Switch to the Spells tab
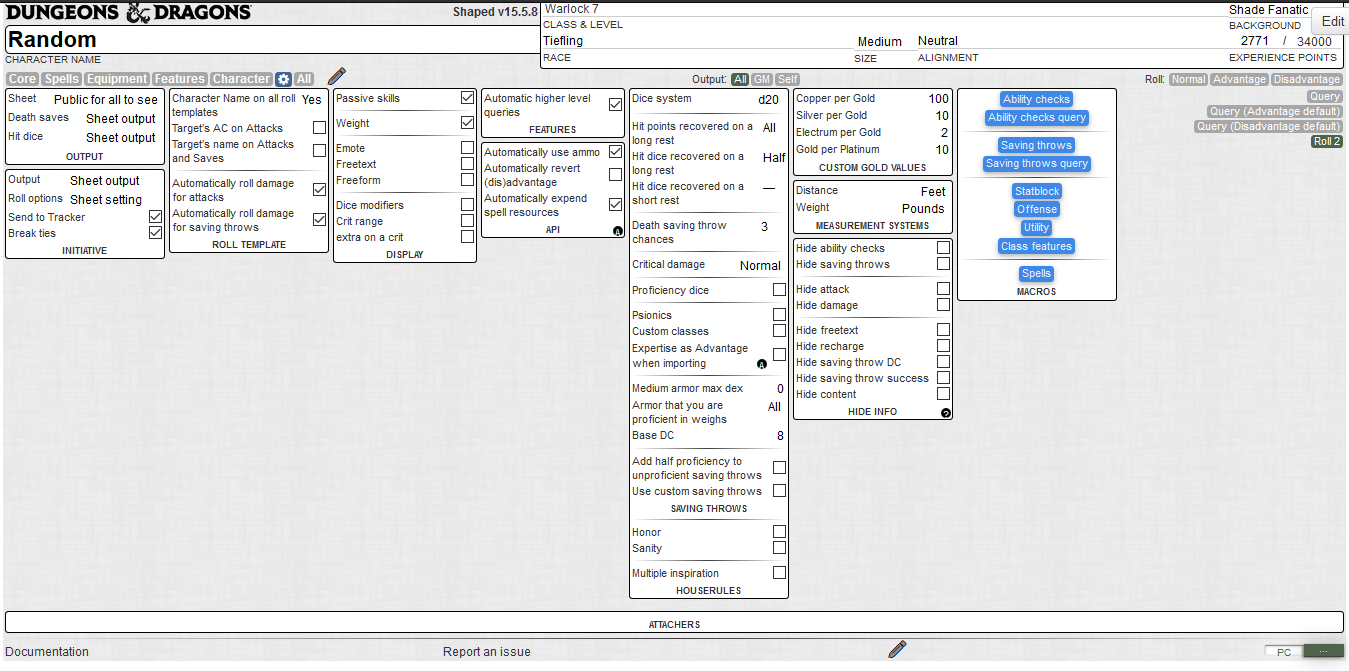The width and height of the screenshot is (1349, 671). [x=62, y=79]
